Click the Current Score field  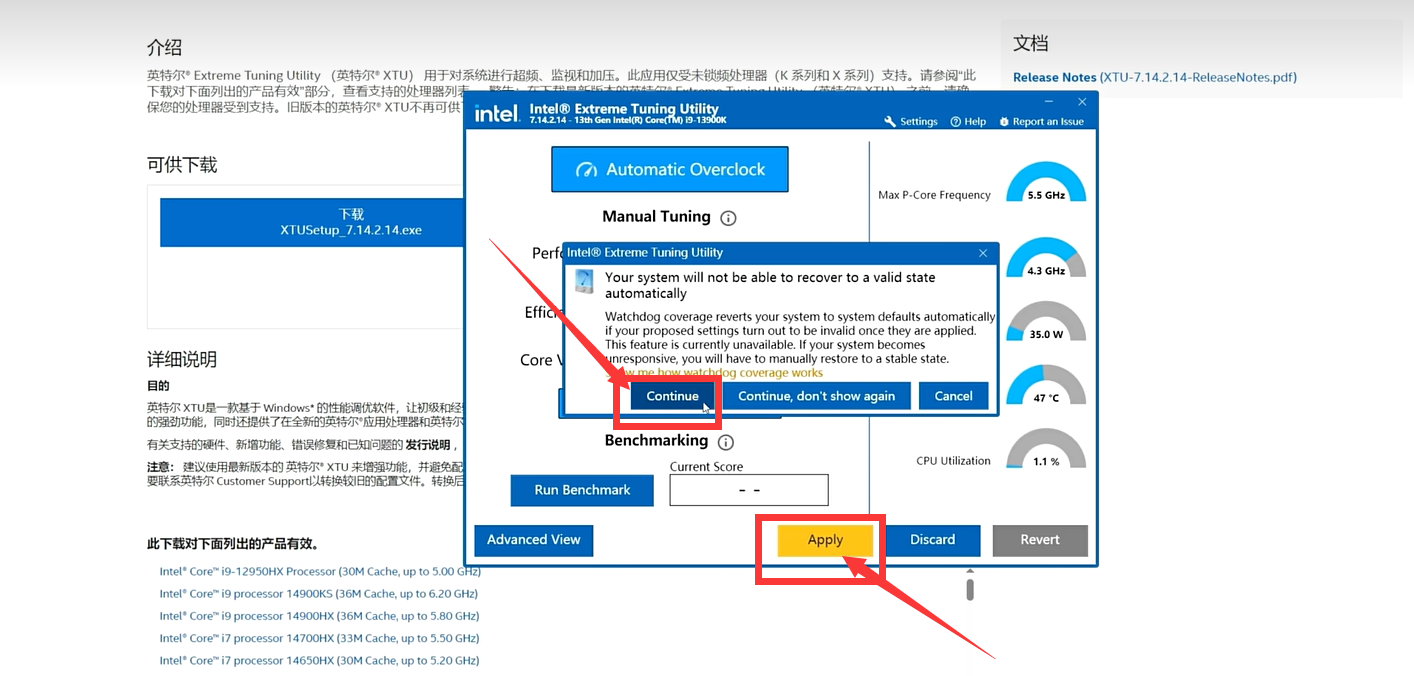(x=749, y=490)
